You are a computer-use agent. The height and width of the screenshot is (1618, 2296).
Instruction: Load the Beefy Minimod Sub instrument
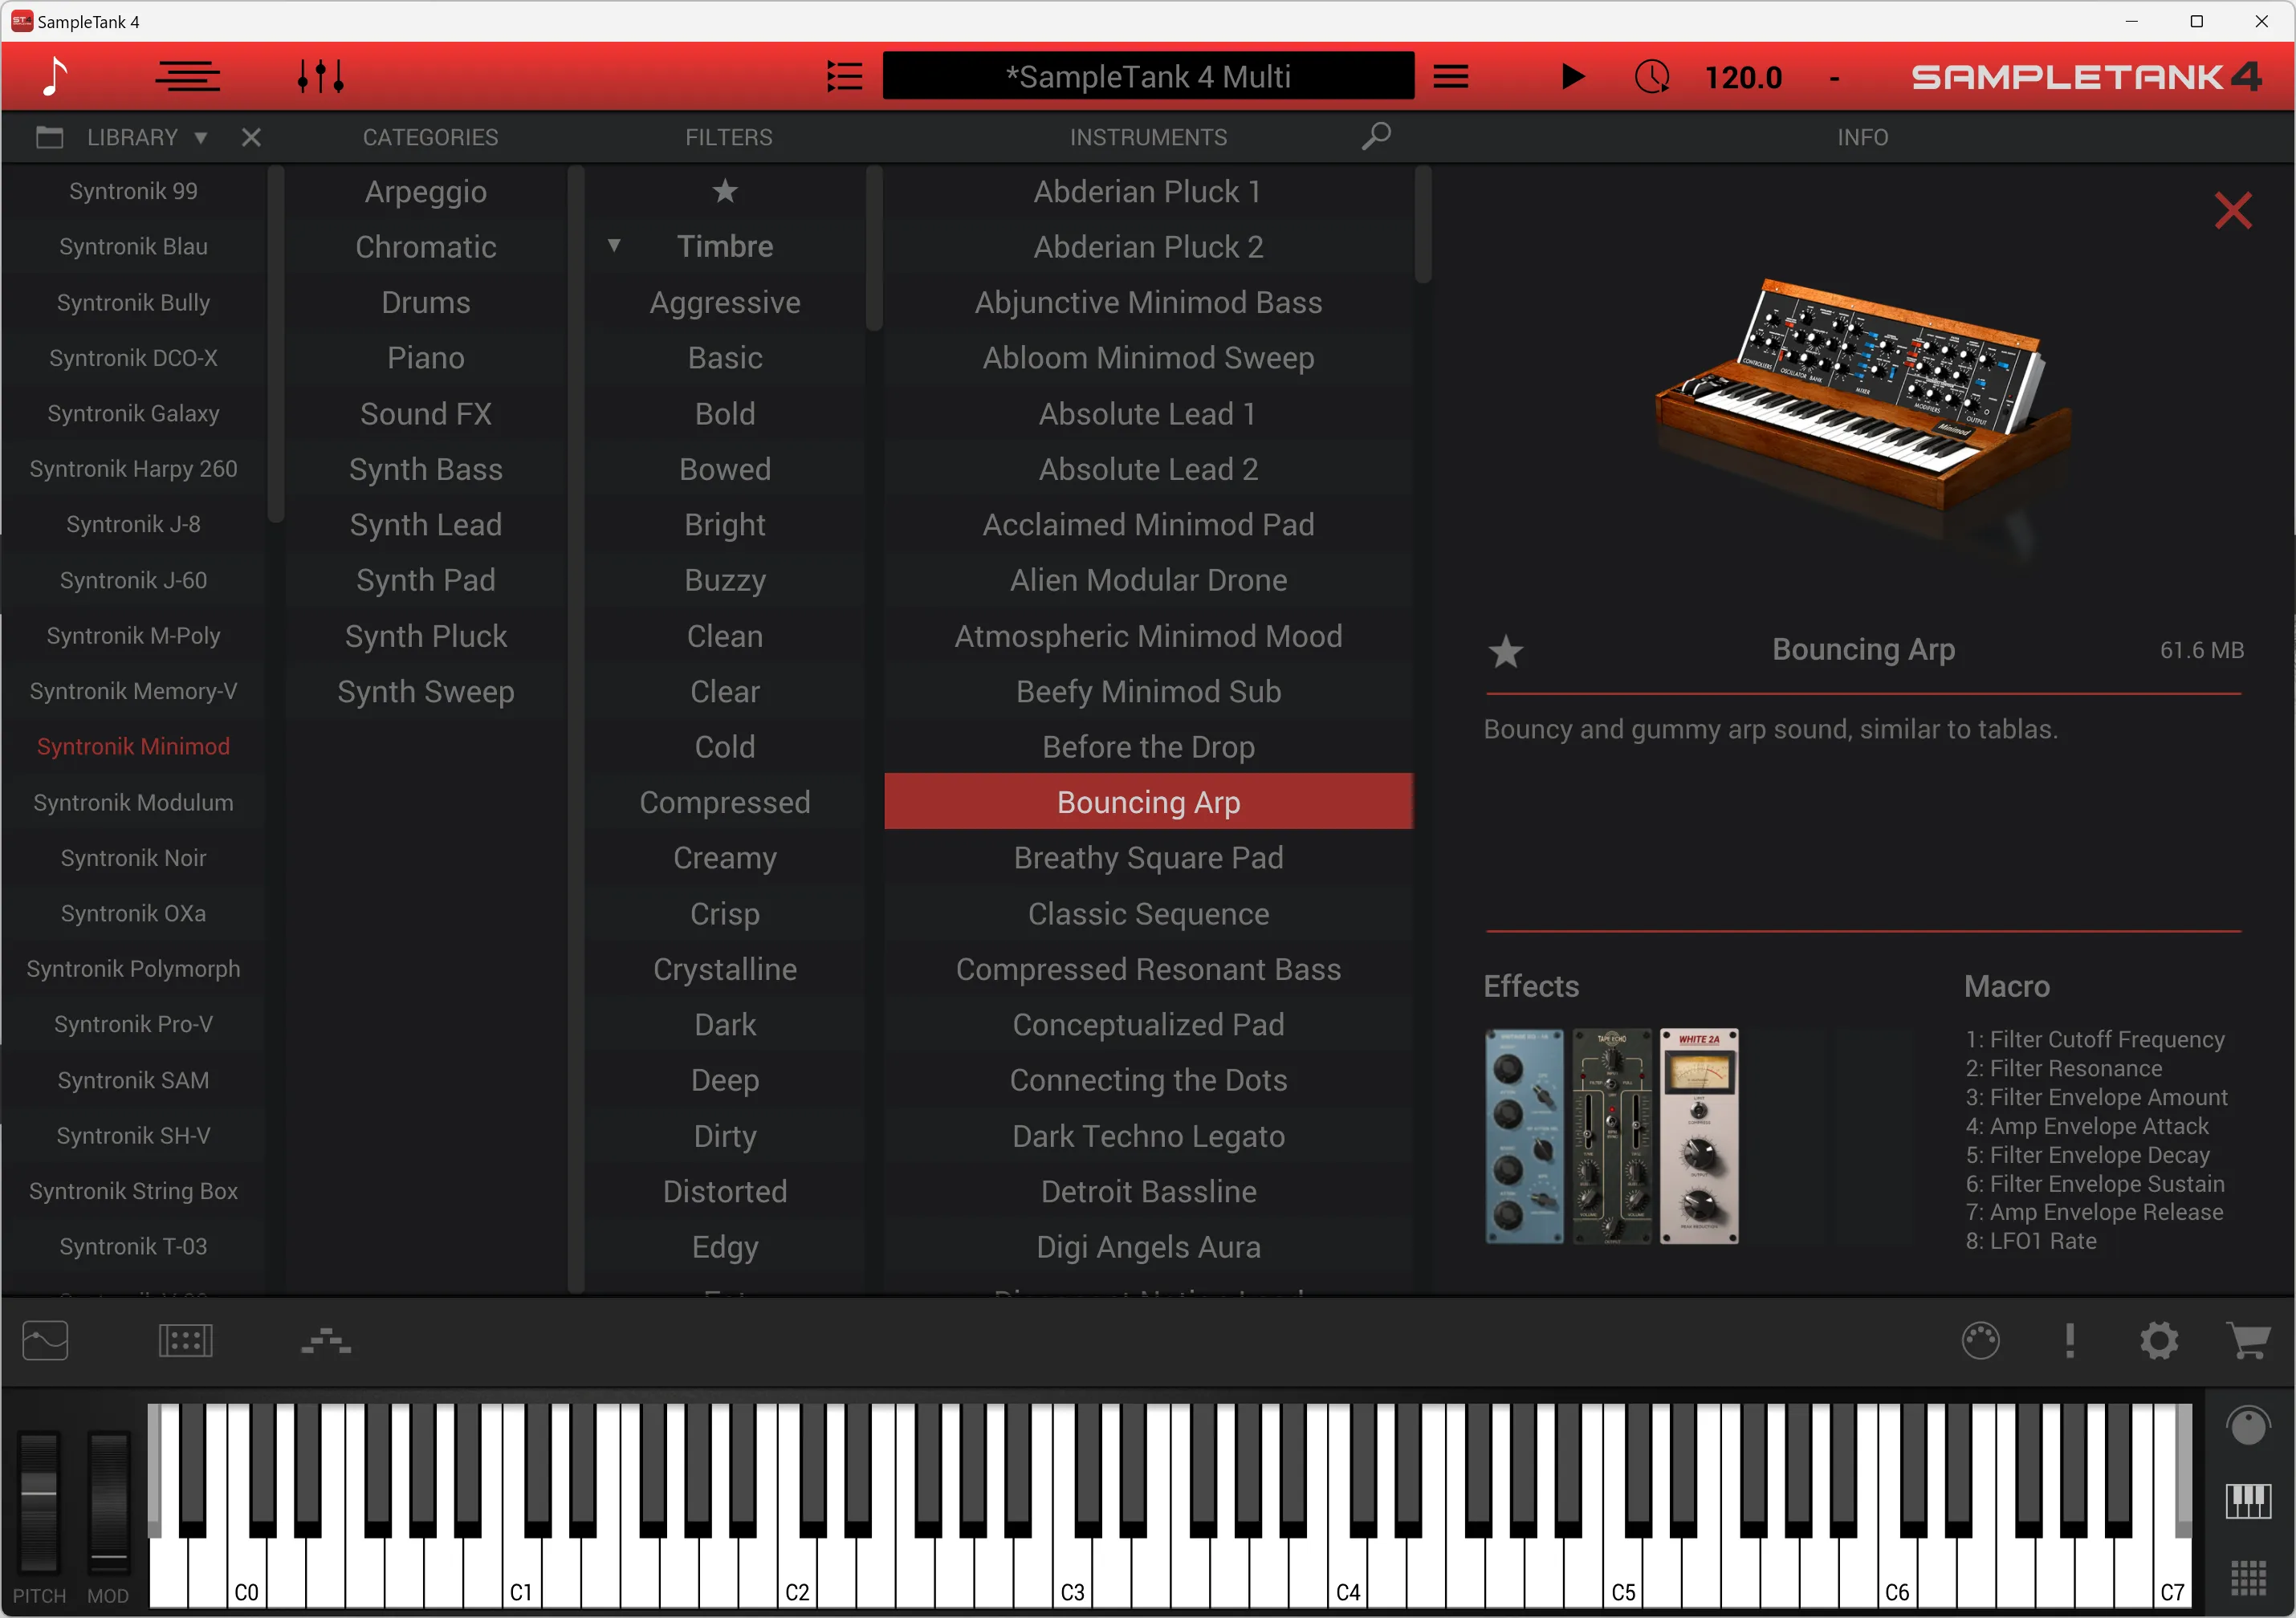(1148, 691)
